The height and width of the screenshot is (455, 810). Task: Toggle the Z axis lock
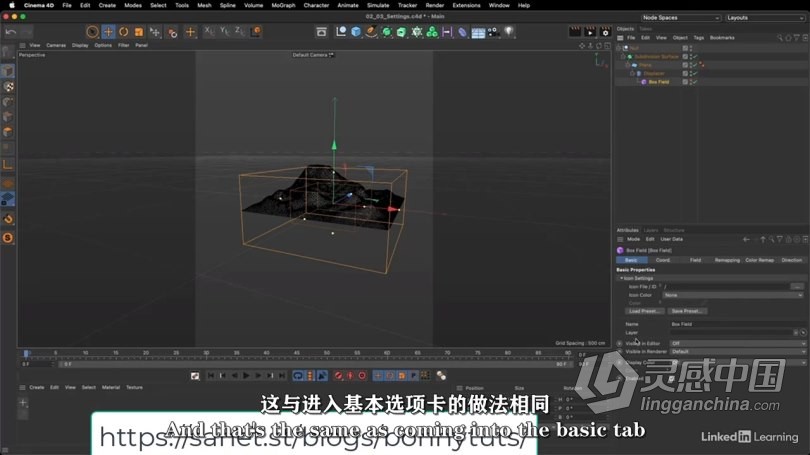pyautogui.click(x=239, y=31)
